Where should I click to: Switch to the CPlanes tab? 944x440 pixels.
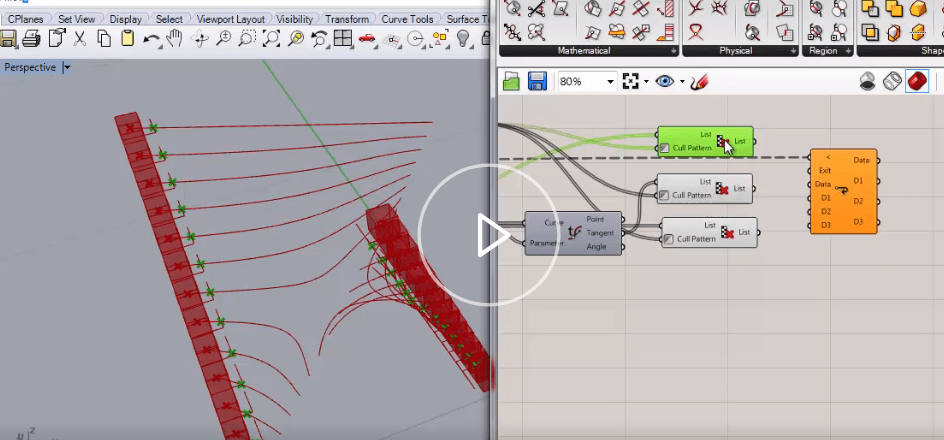pos(26,19)
